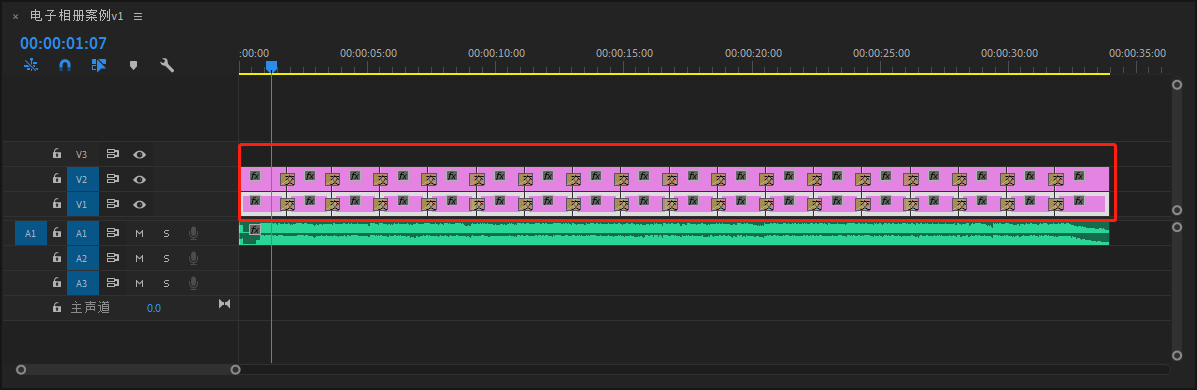This screenshot has height=390, width=1197.
Task: Toggle lock on track V2
Action: tap(56, 179)
